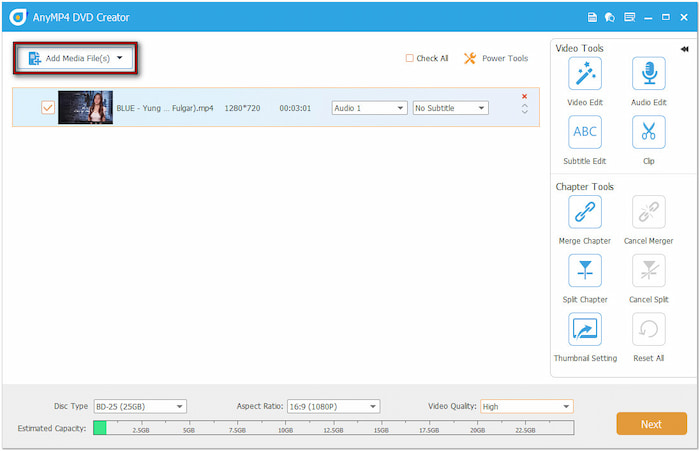Open the Aspect Ratio dropdown
This screenshot has height=451, width=700.
click(x=333, y=406)
